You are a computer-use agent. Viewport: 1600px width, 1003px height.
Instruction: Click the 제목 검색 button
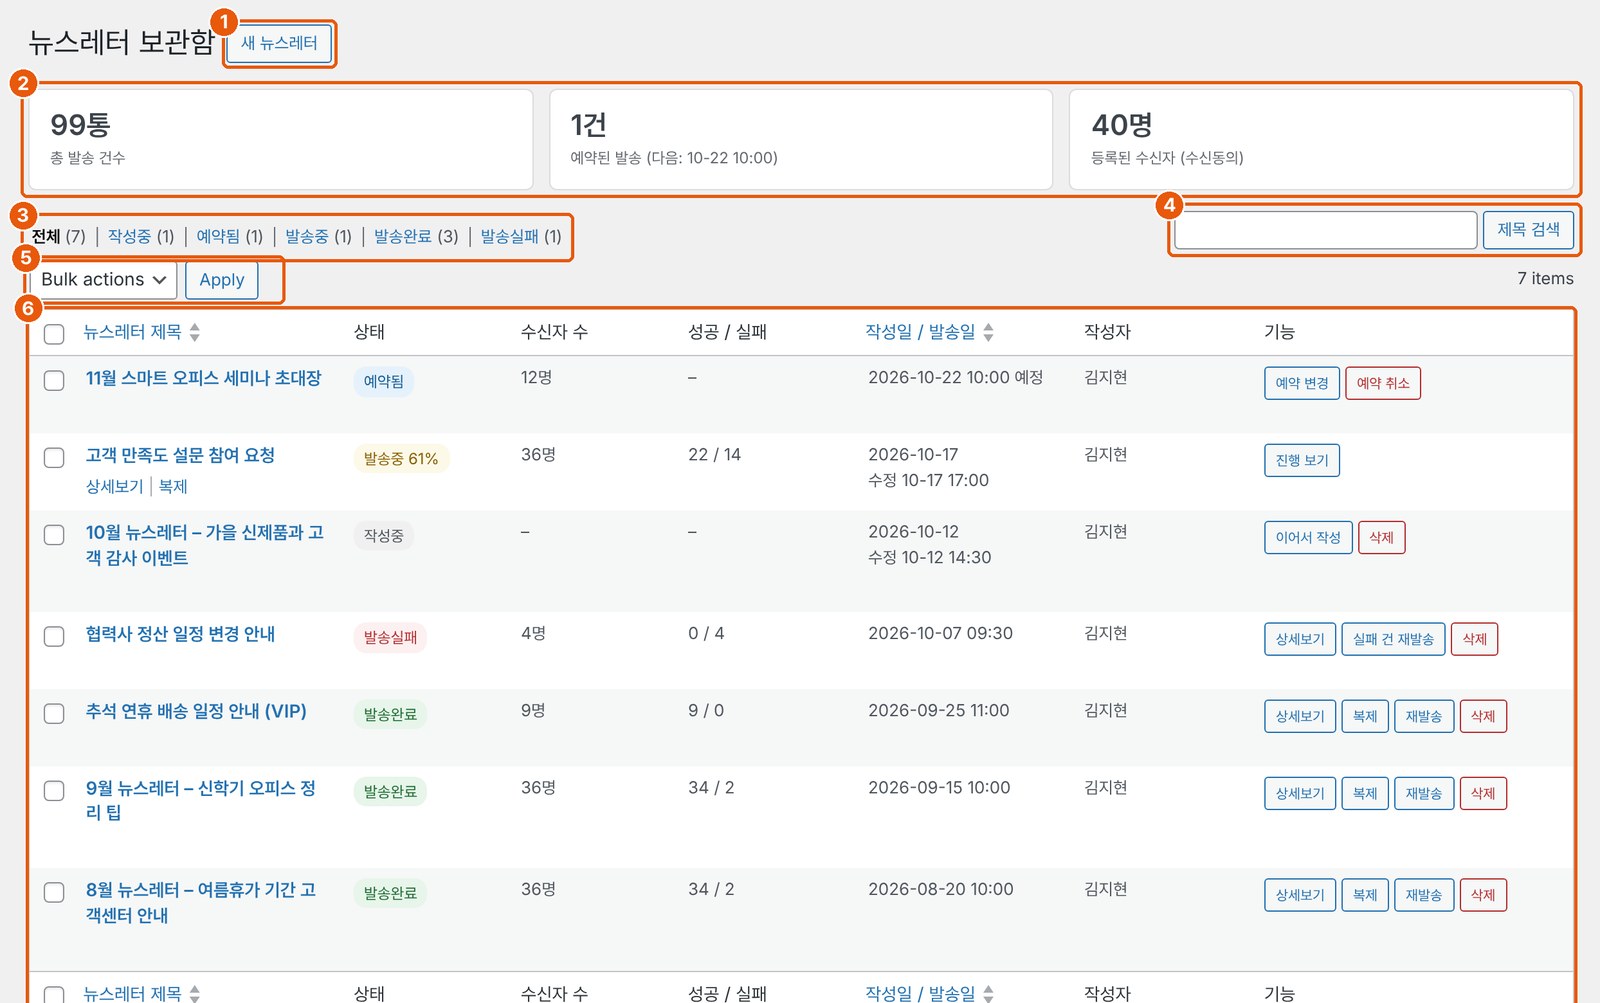[1528, 230]
